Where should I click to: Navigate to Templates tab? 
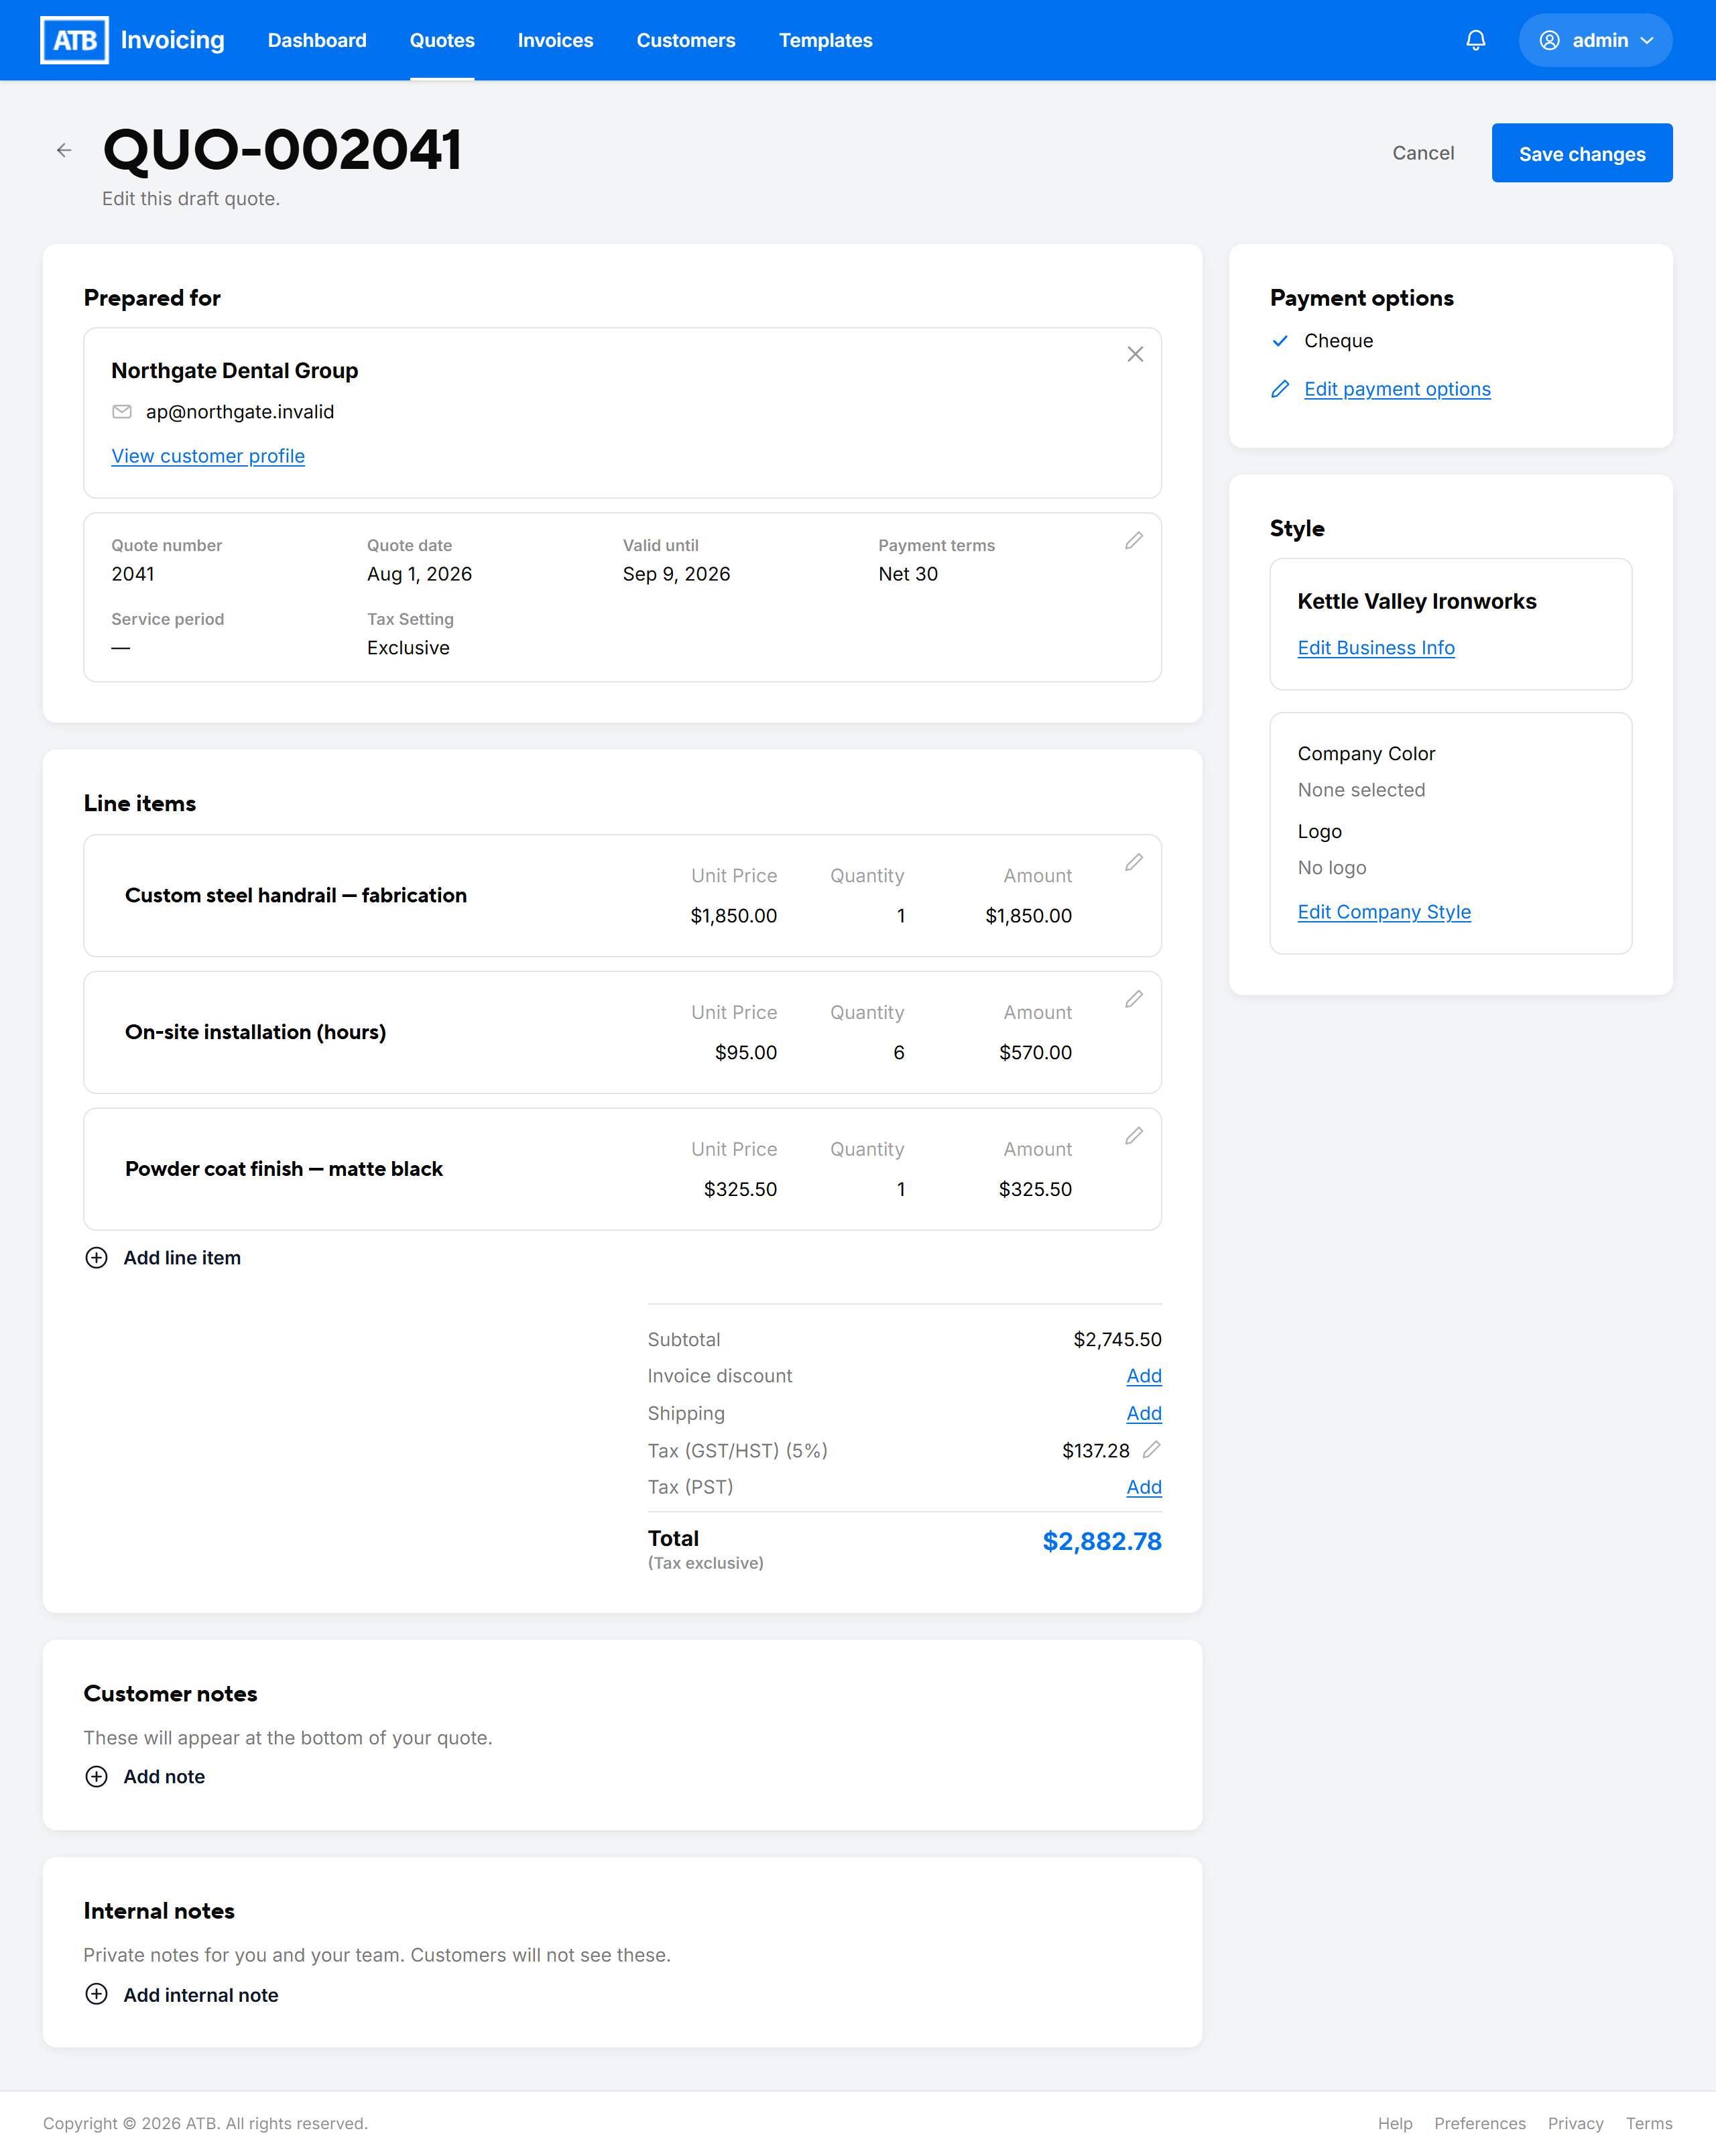click(826, 40)
